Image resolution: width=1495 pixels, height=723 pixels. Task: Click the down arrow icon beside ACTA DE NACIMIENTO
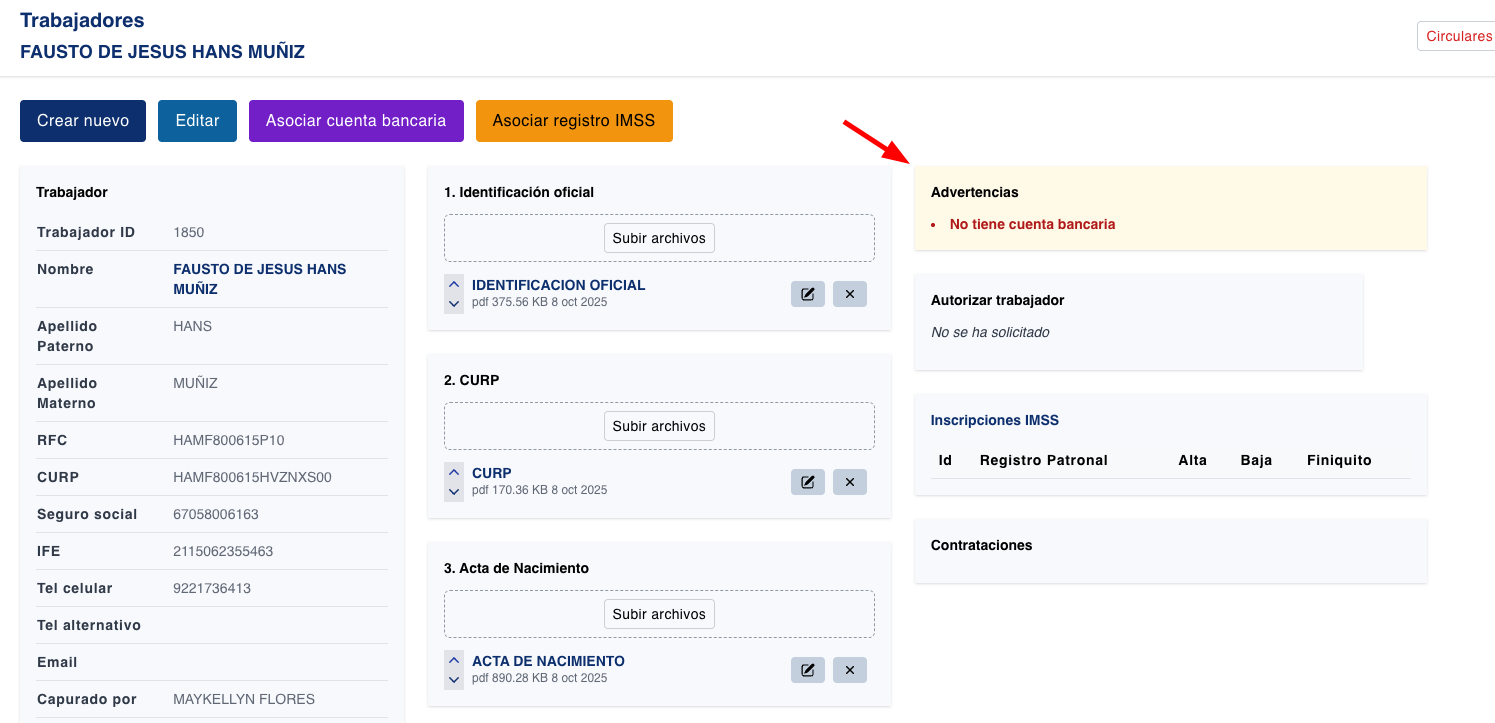(x=454, y=679)
